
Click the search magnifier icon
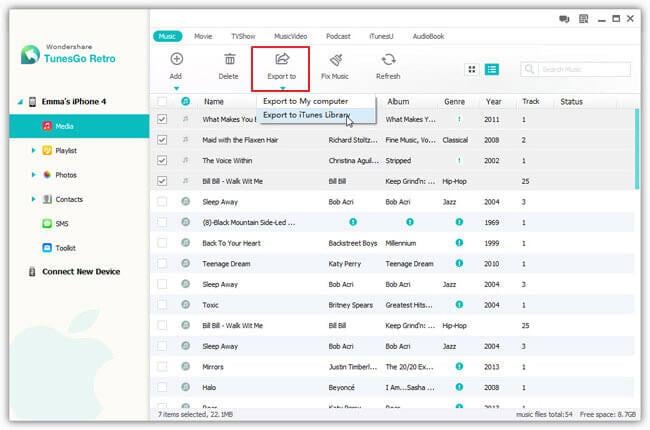pyautogui.click(x=529, y=69)
